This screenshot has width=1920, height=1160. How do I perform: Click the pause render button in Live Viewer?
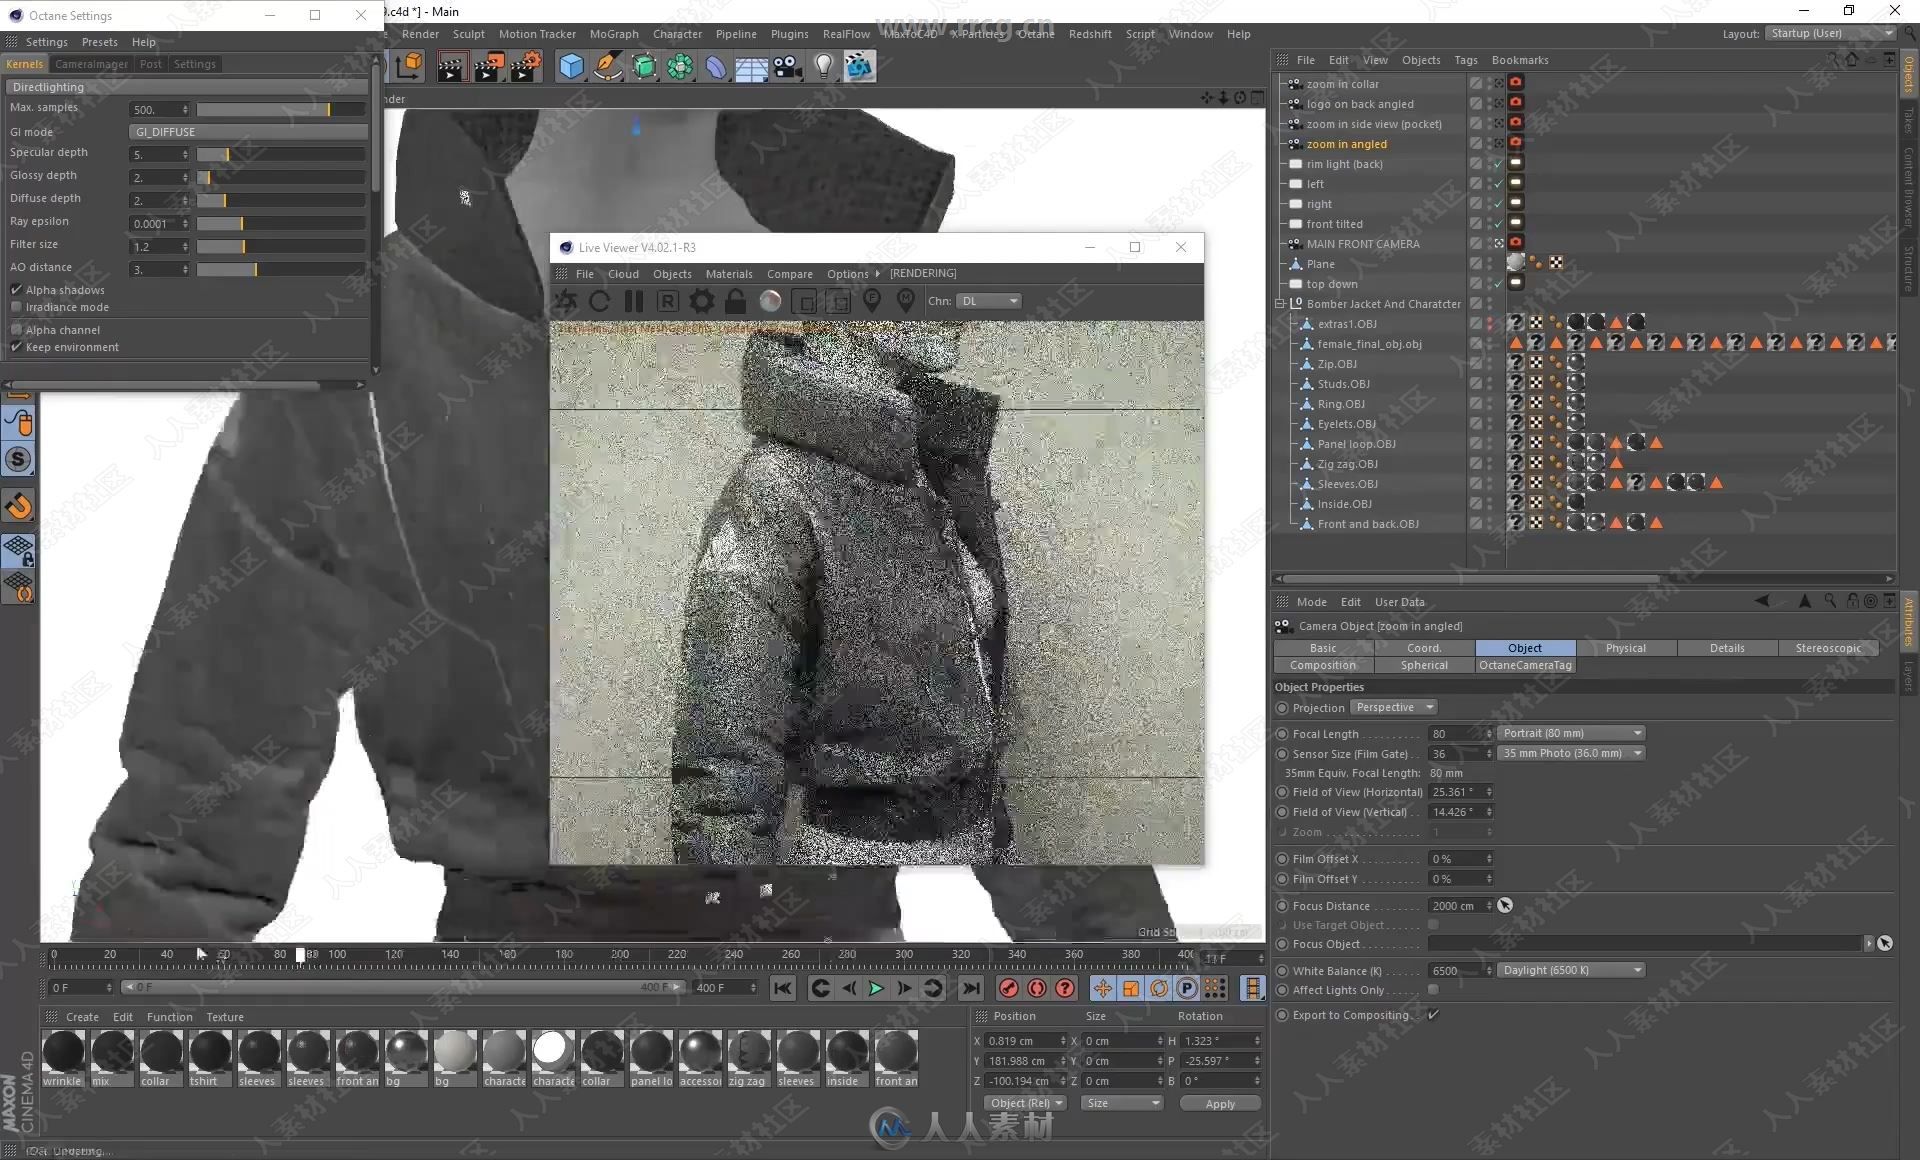[635, 300]
